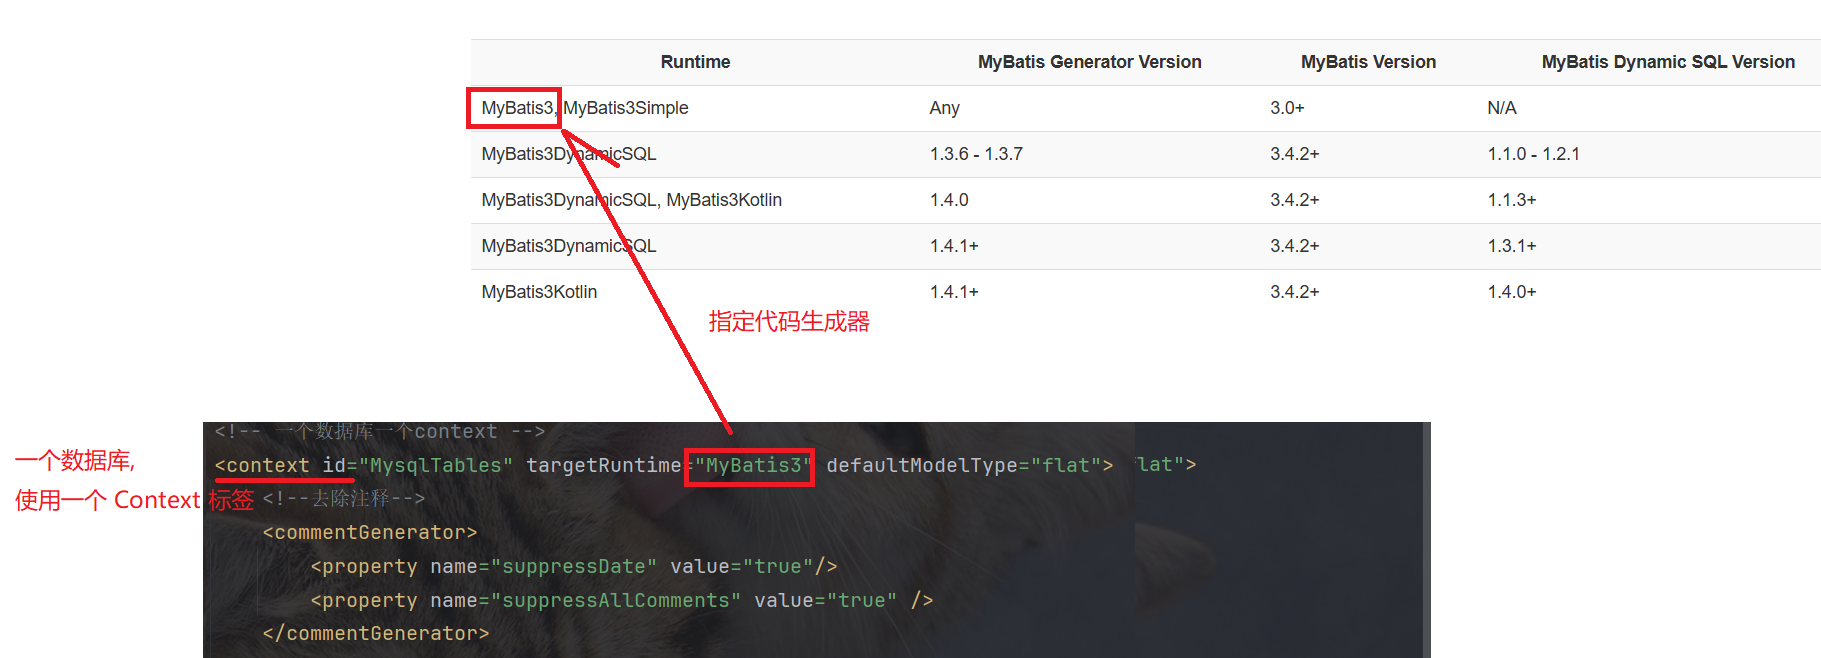Click the opening <commentGenerator> tag
The image size is (1821, 658).
click(x=370, y=533)
